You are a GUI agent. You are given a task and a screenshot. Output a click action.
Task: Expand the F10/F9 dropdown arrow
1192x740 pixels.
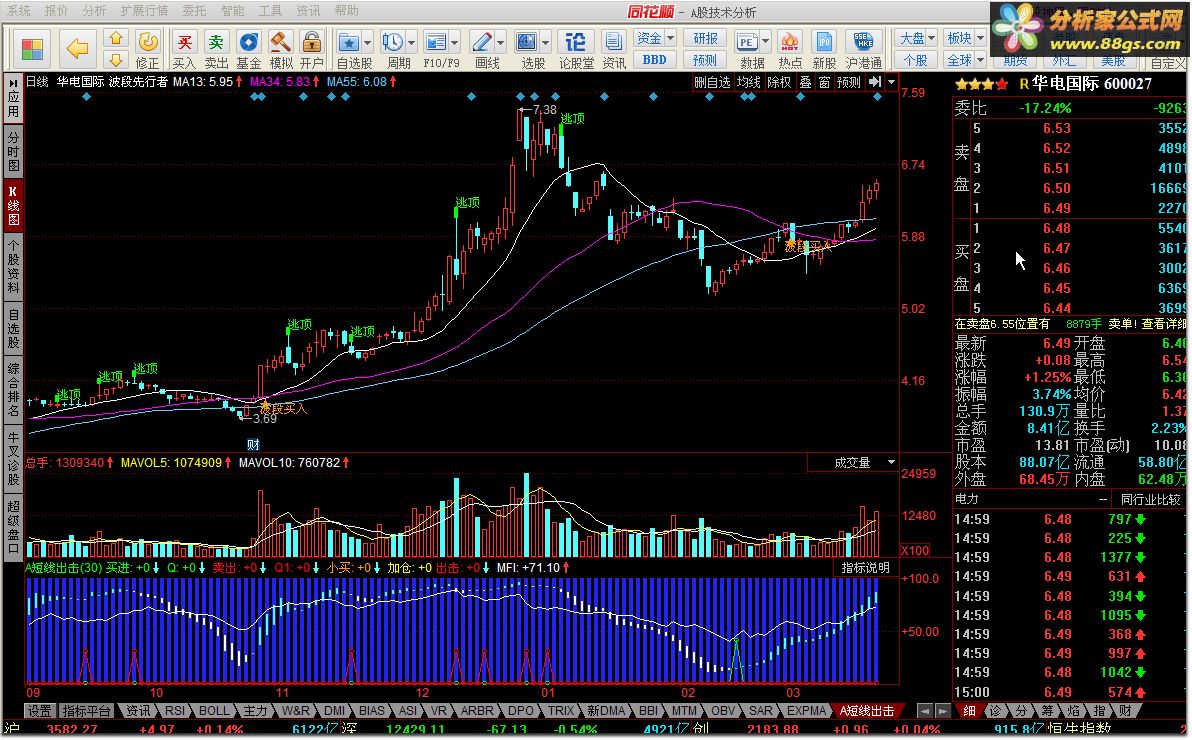[455, 42]
